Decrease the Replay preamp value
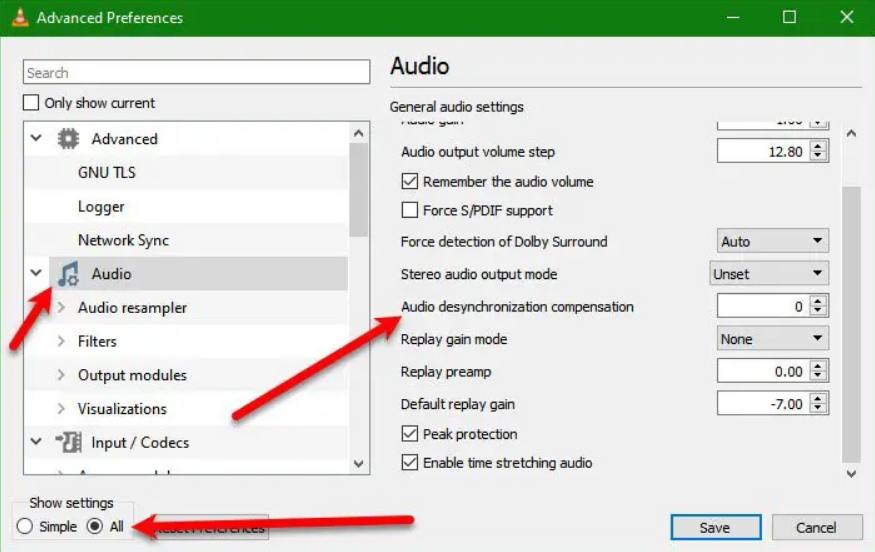The height and width of the screenshot is (552, 875). tap(818, 376)
